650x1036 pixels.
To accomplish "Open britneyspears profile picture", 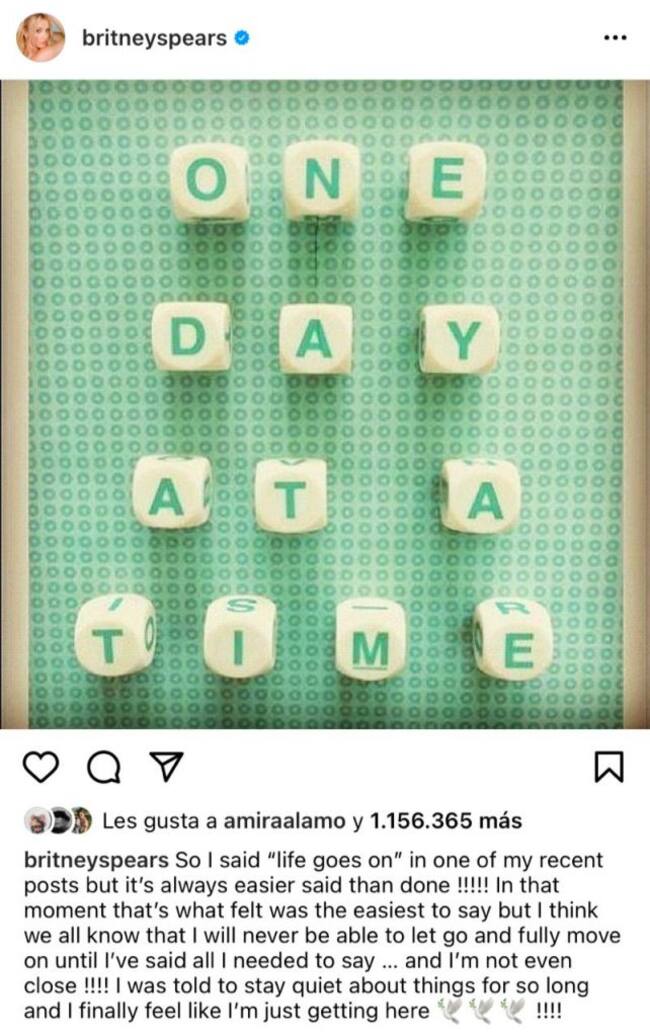I will point(41,38).
